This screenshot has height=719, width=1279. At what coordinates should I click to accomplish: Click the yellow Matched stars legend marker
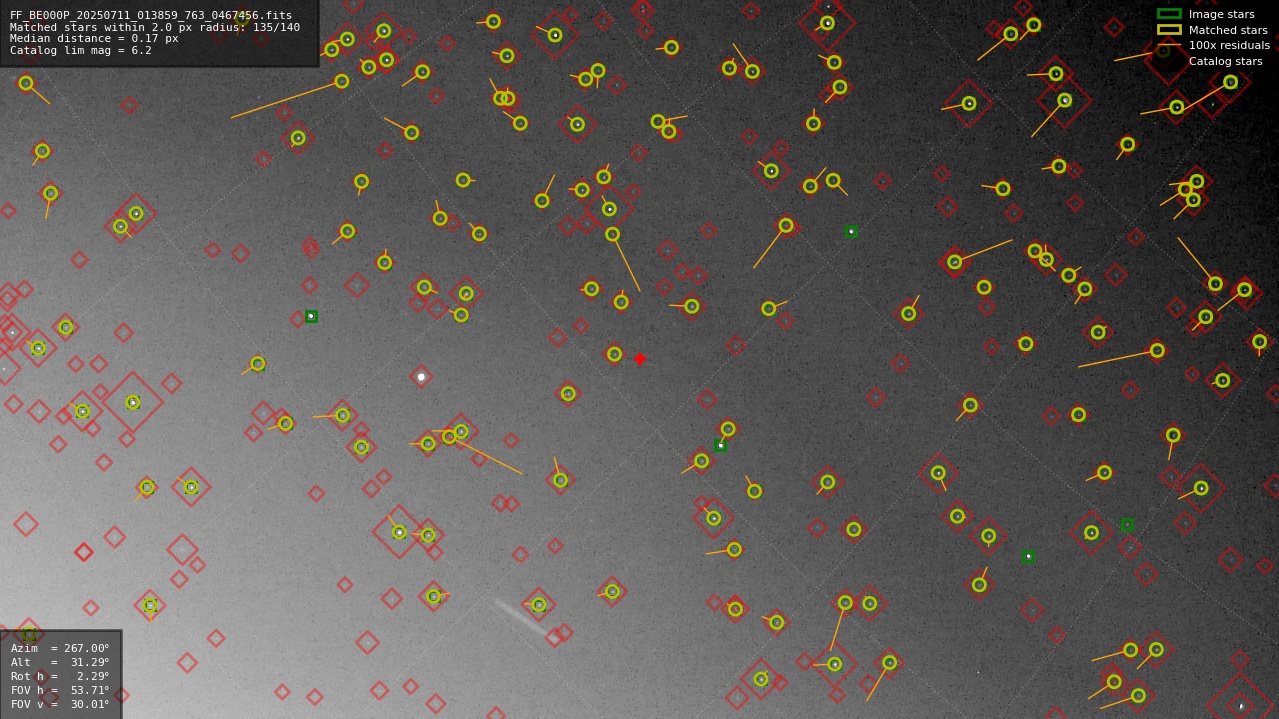pos(1169,30)
